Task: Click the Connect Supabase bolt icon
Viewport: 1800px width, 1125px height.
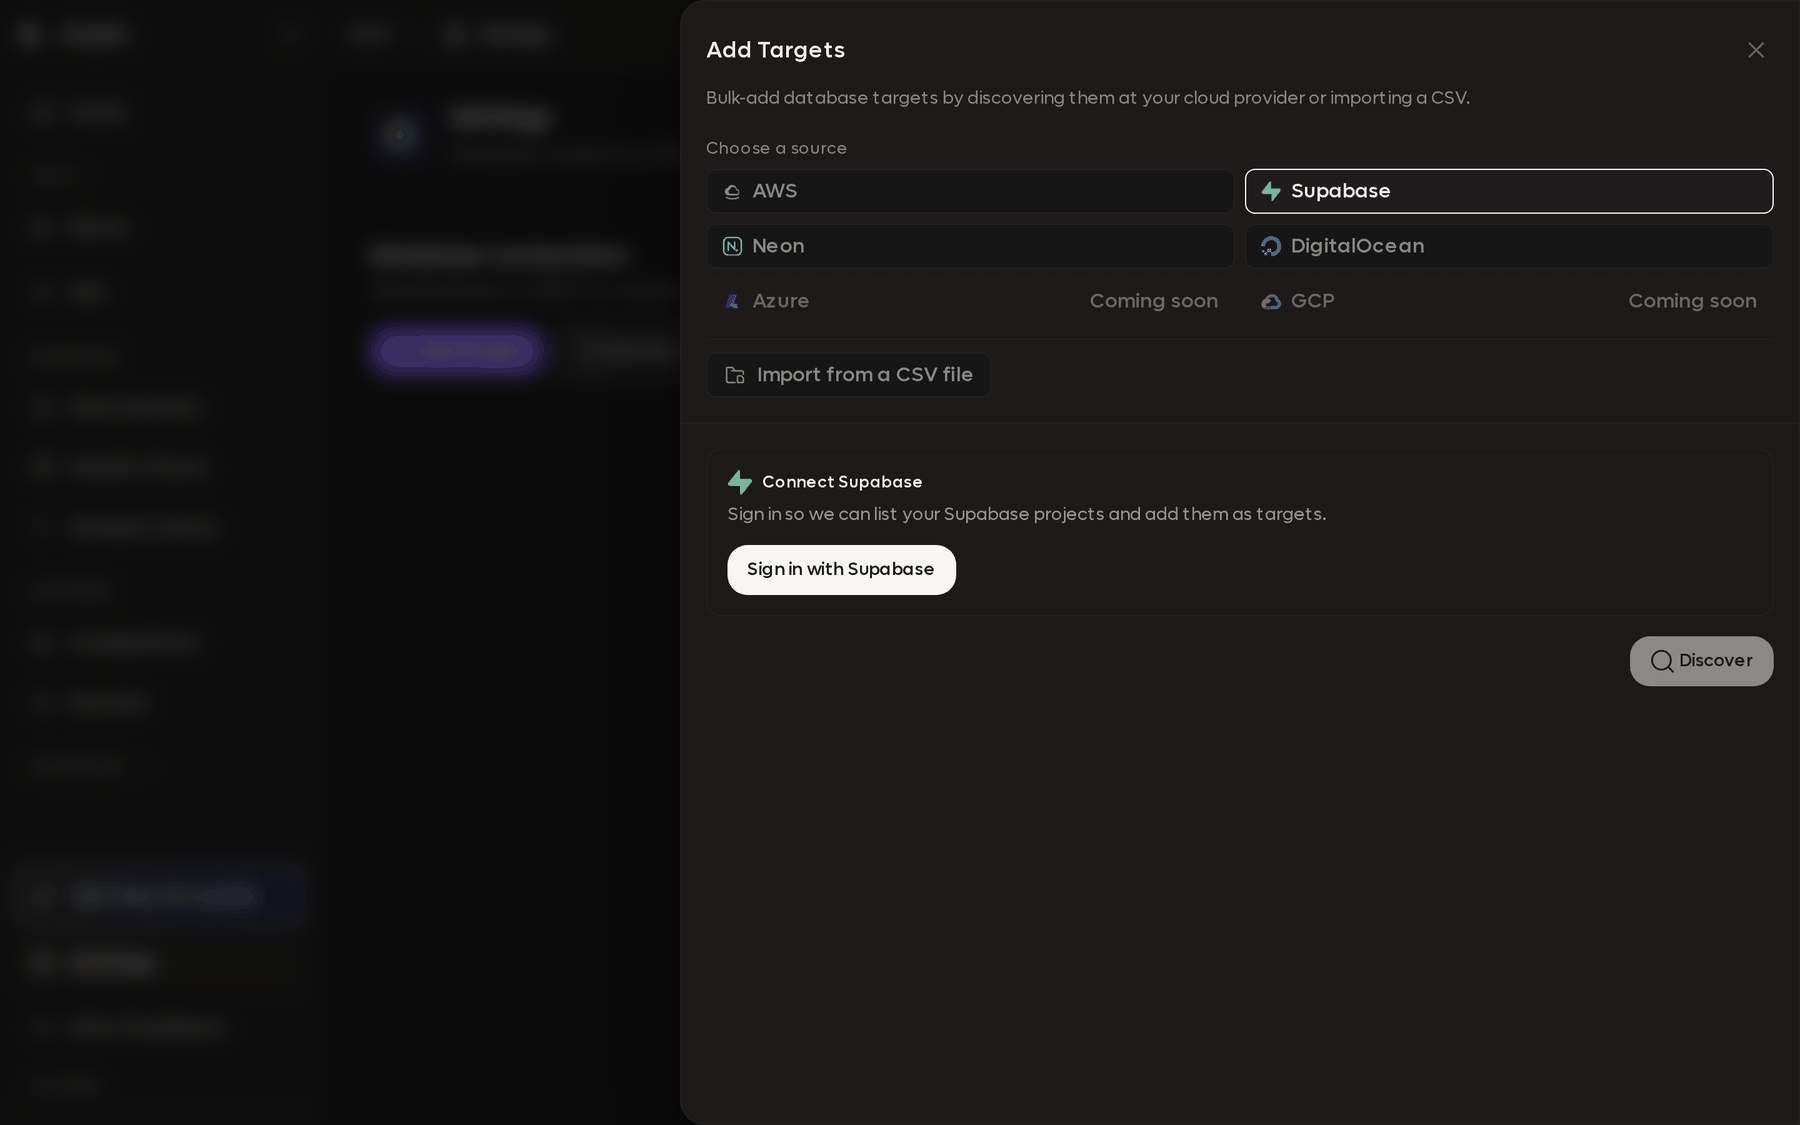Action: pyautogui.click(x=740, y=482)
